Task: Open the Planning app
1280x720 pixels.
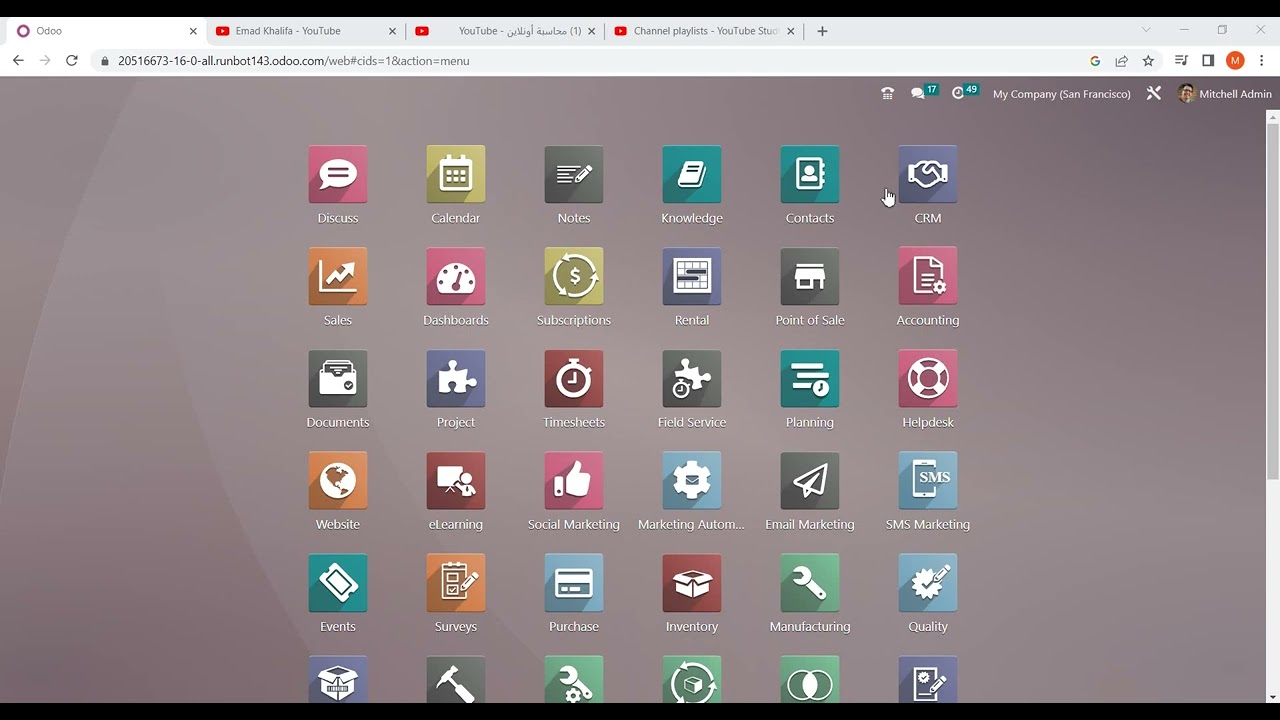Action: pos(810,379)
